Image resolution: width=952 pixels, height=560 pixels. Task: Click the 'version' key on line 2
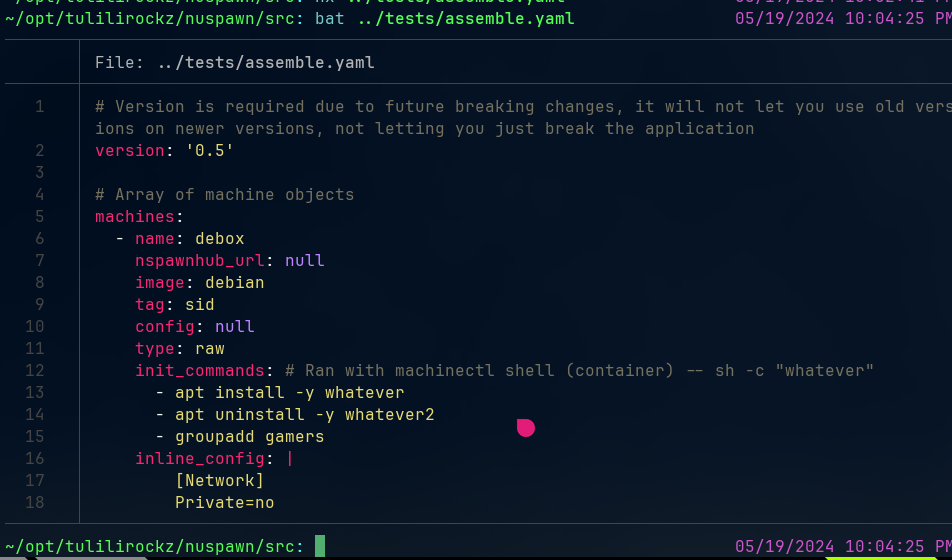[130, 151]
